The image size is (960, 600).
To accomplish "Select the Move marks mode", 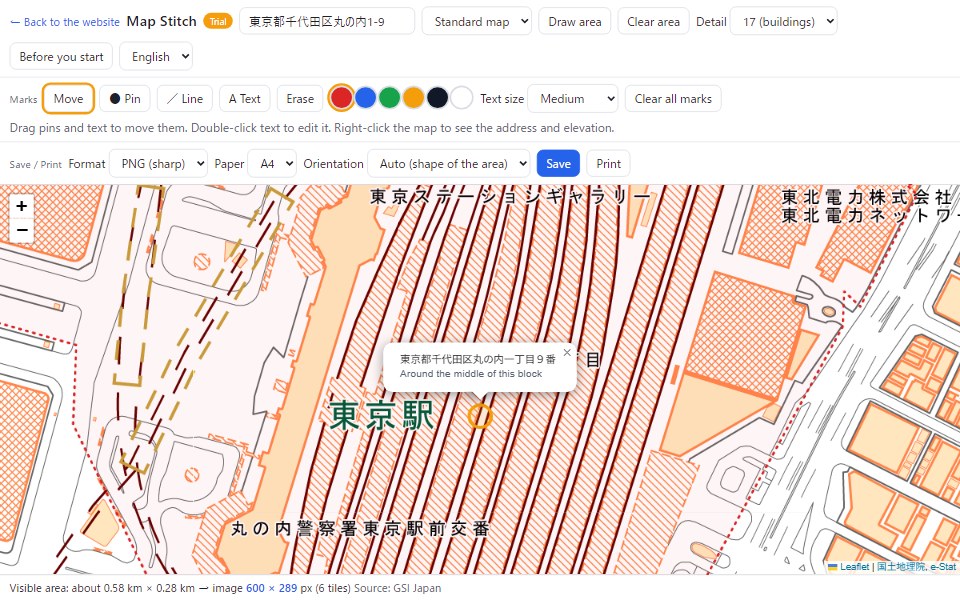I will pos(68,99).
